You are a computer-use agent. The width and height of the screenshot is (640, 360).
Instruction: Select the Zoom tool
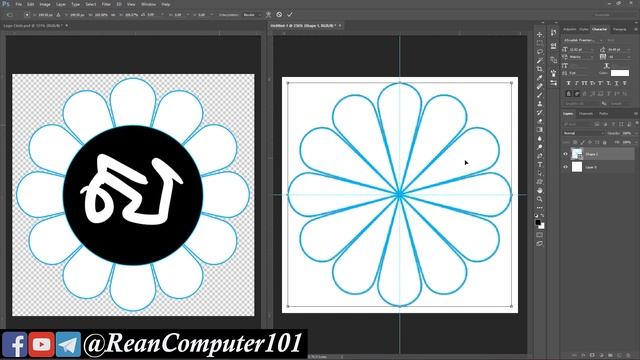click(540, 199)
